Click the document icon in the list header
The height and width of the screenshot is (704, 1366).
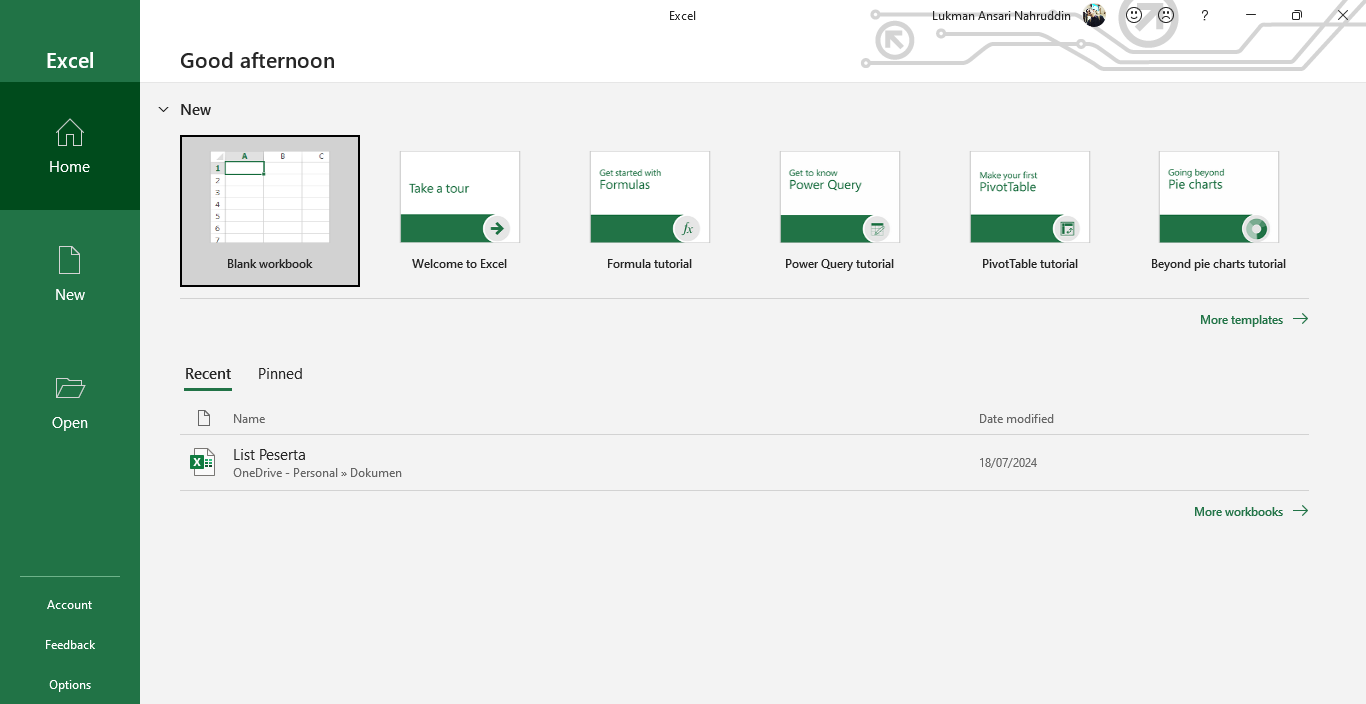point(204,418)
